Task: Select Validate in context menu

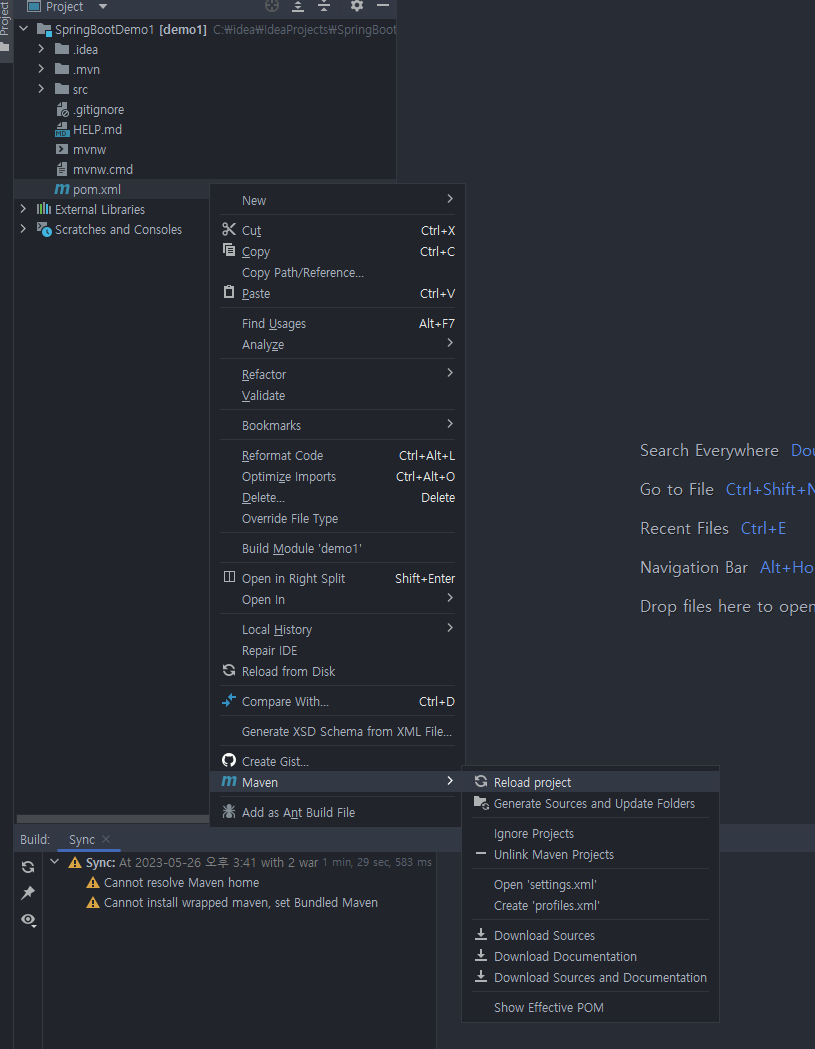Action: 338,395
